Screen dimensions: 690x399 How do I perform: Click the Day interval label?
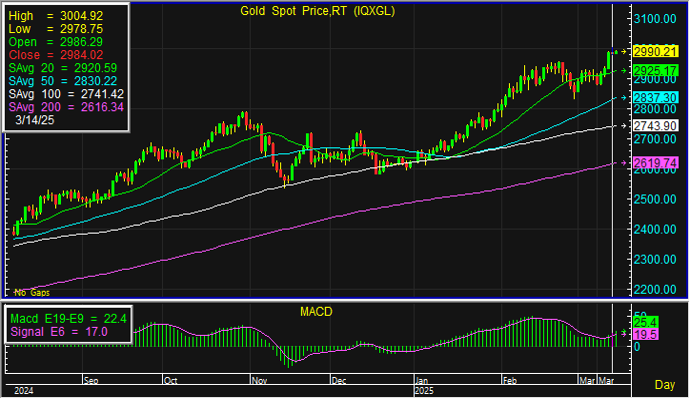click(x=664, y=385)
